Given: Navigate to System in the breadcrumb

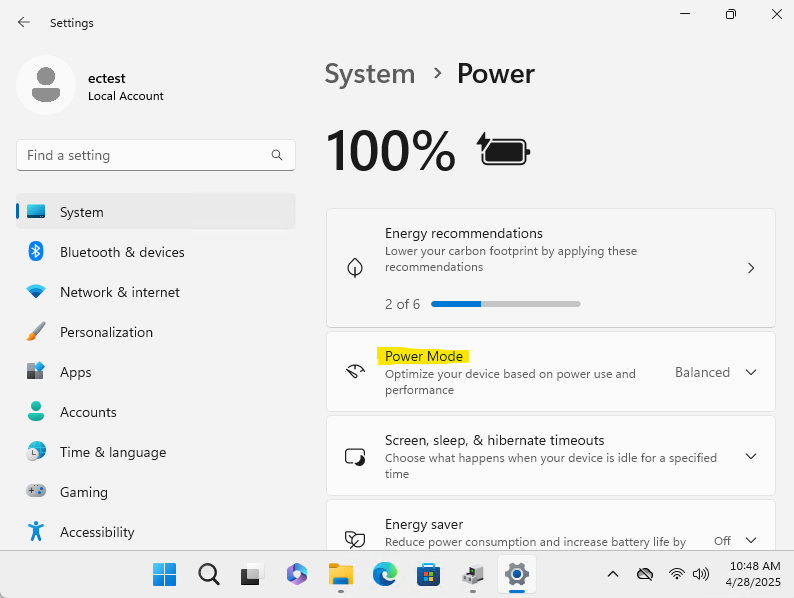Looking at the screenshot, I should click(x=369, y=74).
